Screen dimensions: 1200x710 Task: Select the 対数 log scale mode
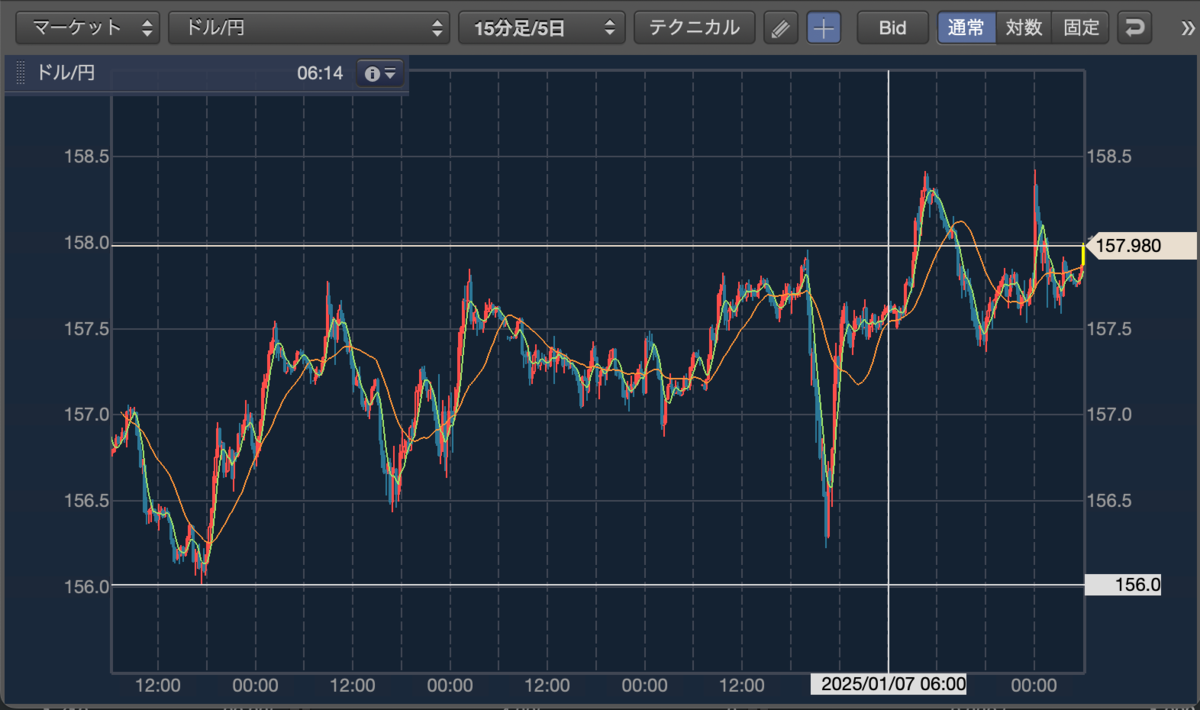1024,28
